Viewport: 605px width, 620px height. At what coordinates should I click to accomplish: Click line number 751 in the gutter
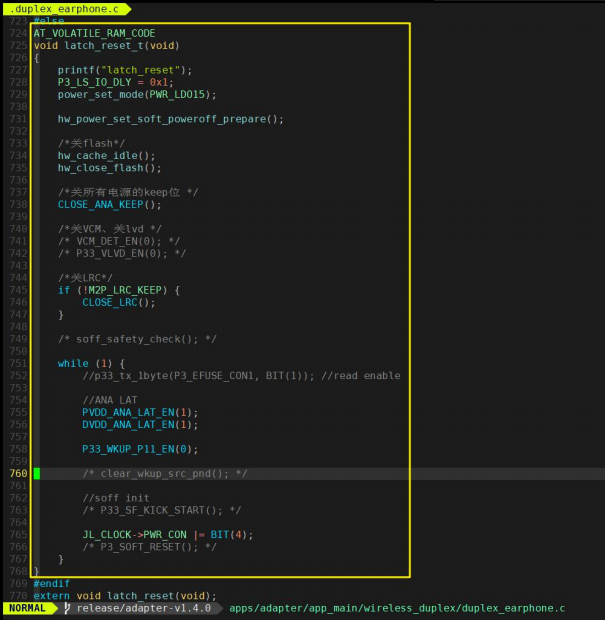click(x=18, y=363)
